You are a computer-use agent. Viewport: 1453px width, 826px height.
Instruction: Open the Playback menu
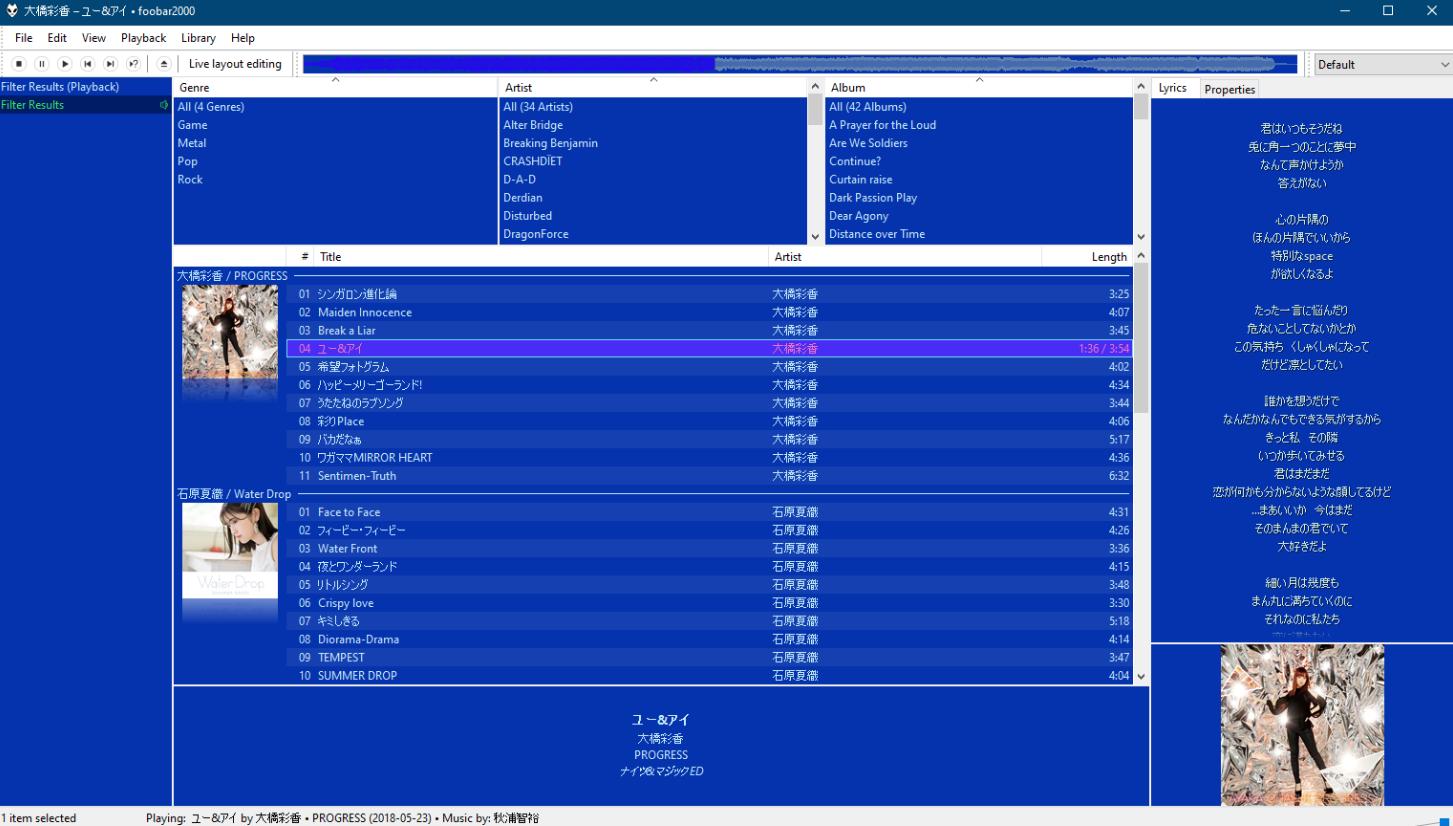click(143, 38)
